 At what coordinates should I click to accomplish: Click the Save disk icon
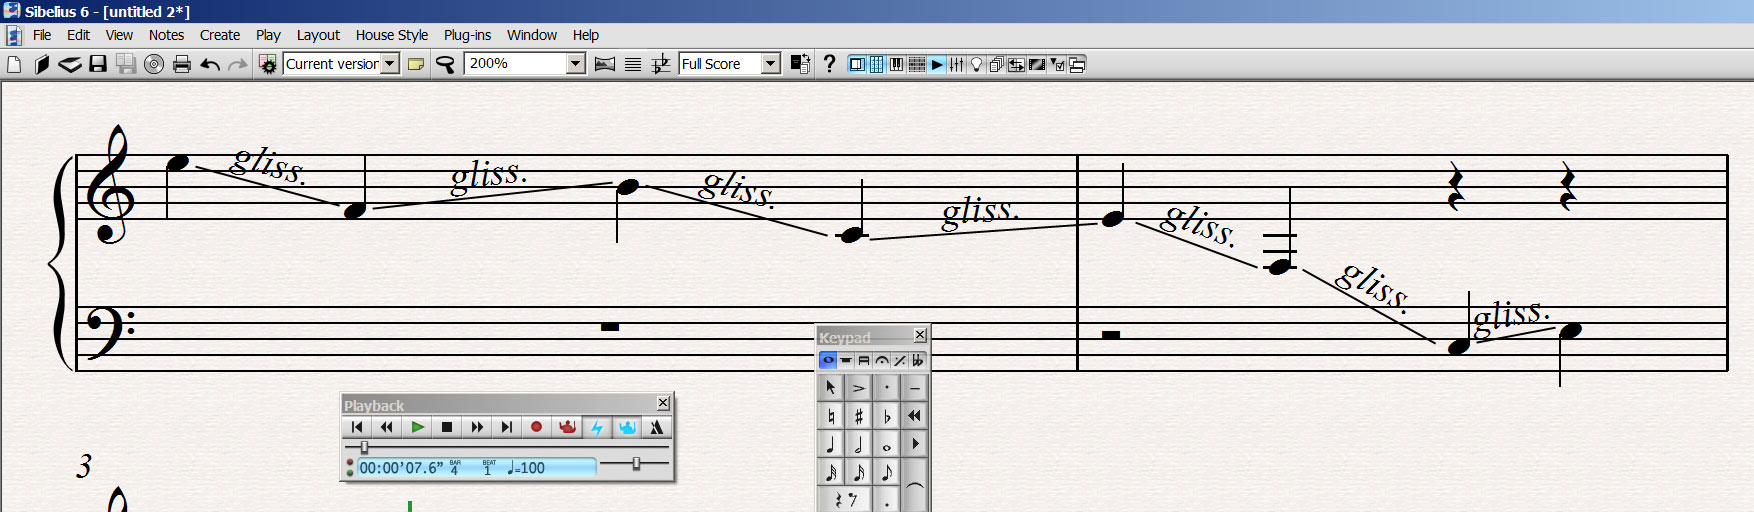[98, 64]
